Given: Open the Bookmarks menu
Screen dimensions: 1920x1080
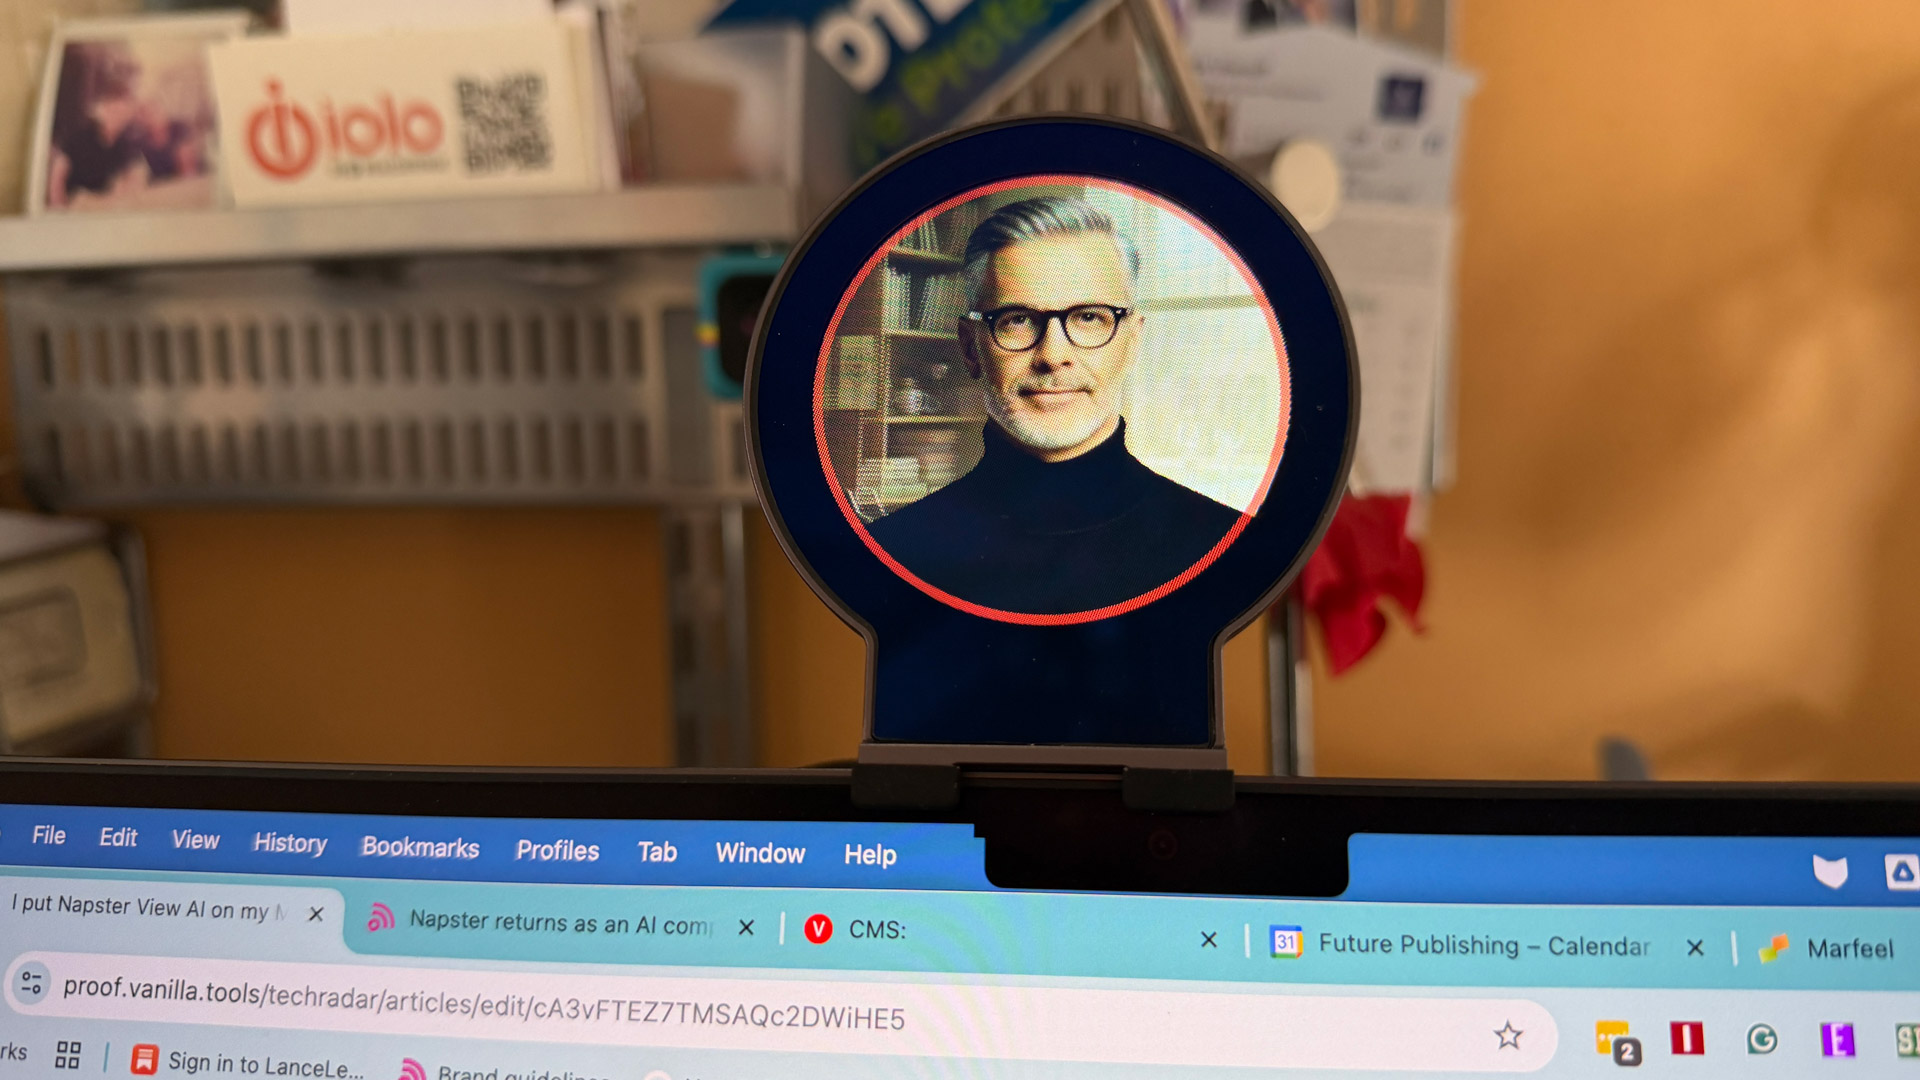Looking at the screenshot, I should pos(420,847).
